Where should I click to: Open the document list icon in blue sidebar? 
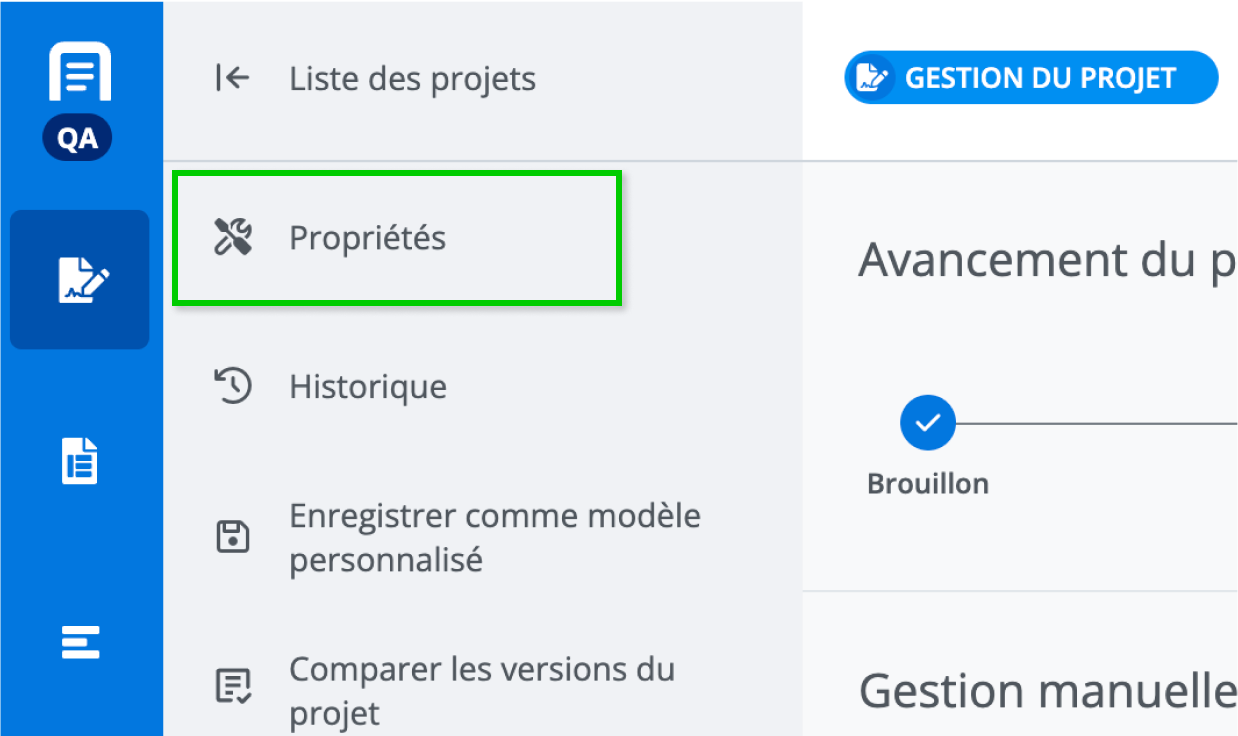pos(80,461)
